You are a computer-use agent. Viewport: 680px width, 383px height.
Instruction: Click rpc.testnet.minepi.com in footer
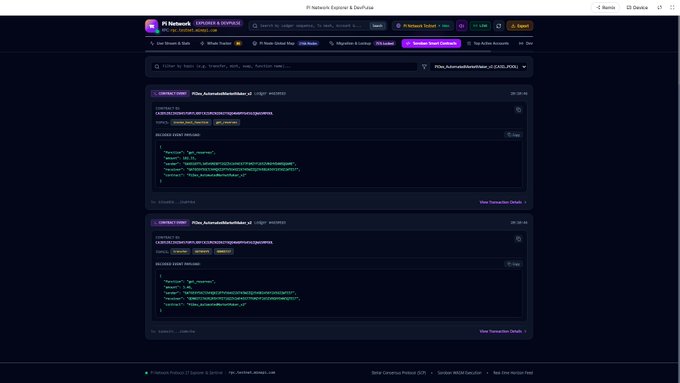[x=252, y=373]
